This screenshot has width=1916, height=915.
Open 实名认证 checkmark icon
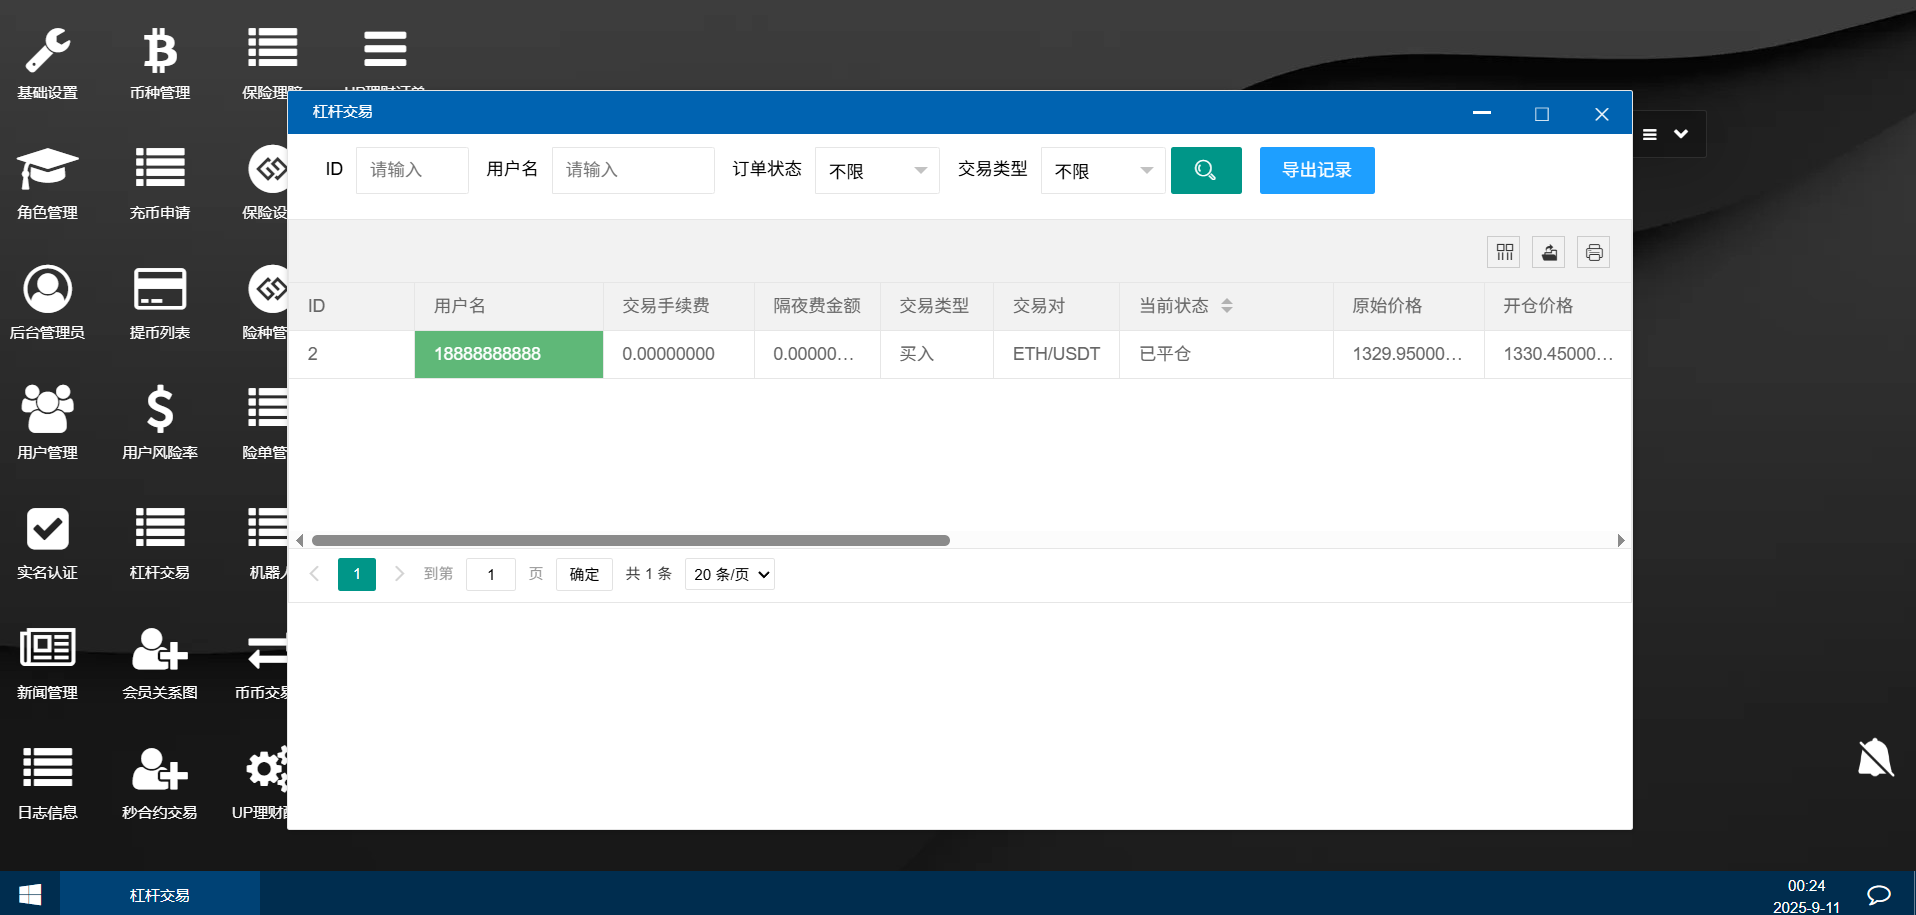tap(47, 530)
